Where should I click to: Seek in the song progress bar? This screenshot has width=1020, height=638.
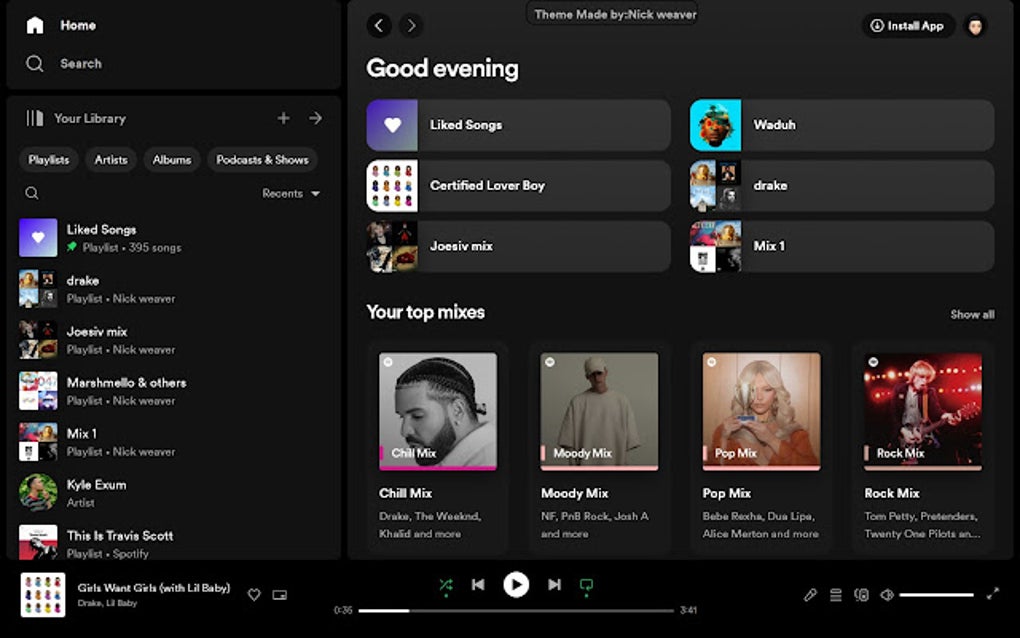pyautogui.click(x=516, y=611)
